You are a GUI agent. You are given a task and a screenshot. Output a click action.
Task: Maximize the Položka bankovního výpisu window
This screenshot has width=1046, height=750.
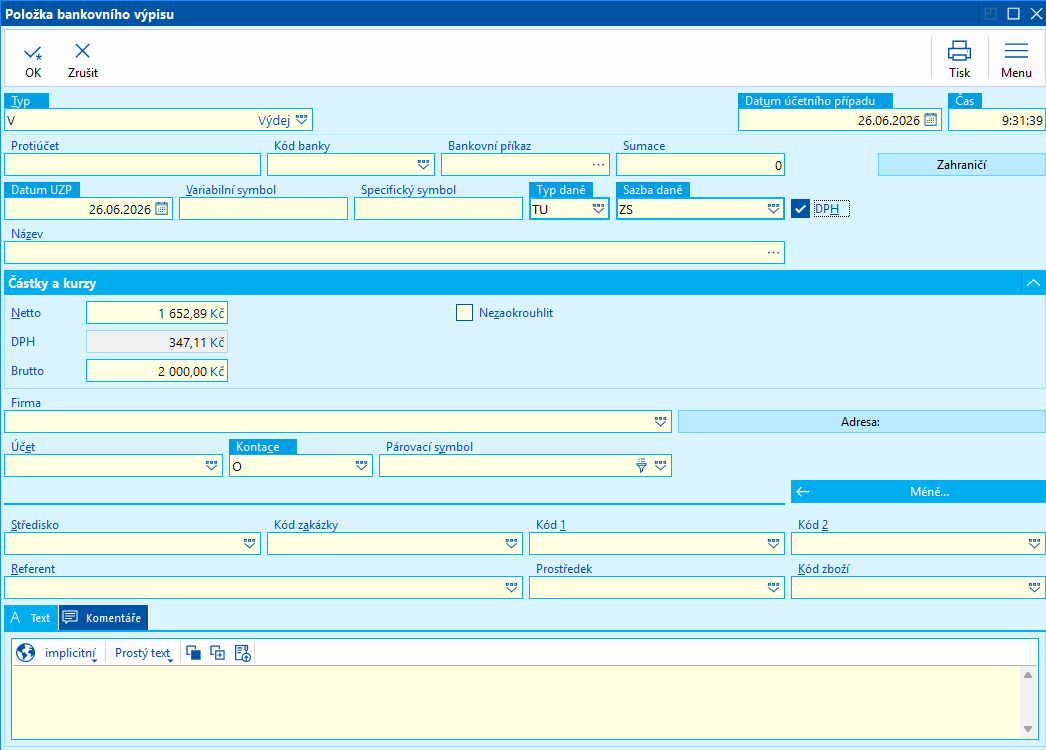click(1013, 13)
